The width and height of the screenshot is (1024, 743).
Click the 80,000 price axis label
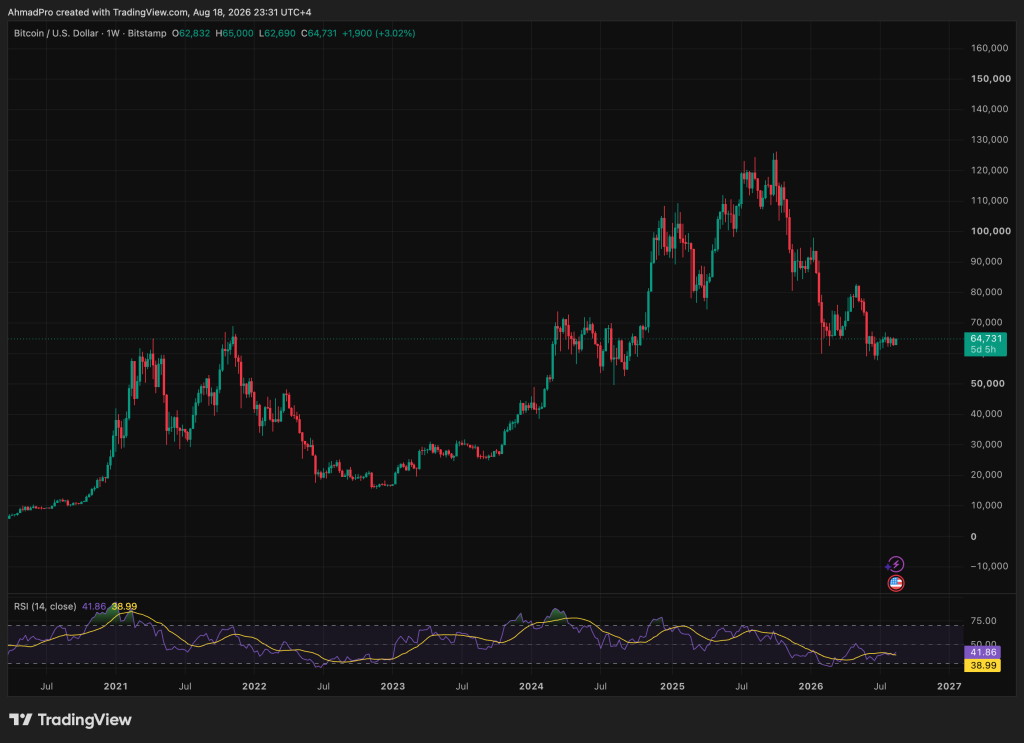click(986, 292)
